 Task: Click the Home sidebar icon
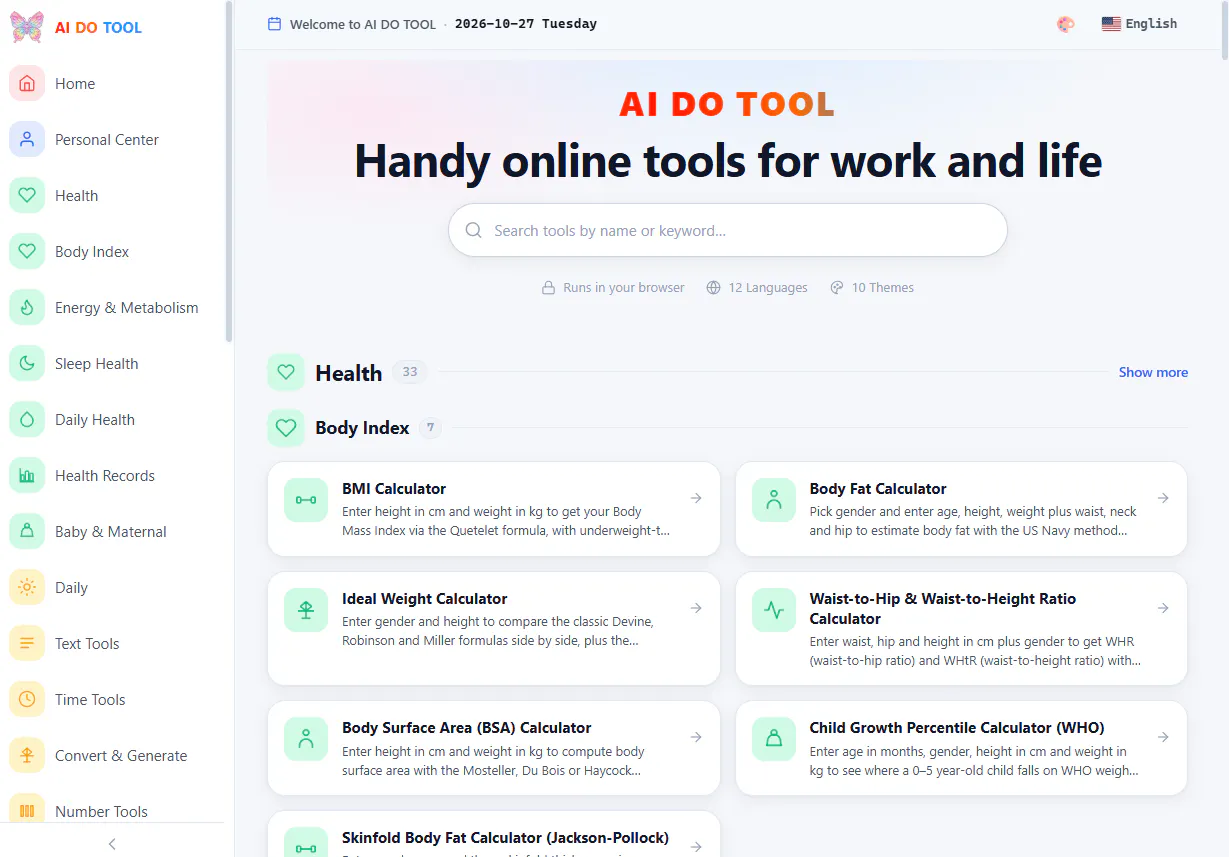click(27, 84)
